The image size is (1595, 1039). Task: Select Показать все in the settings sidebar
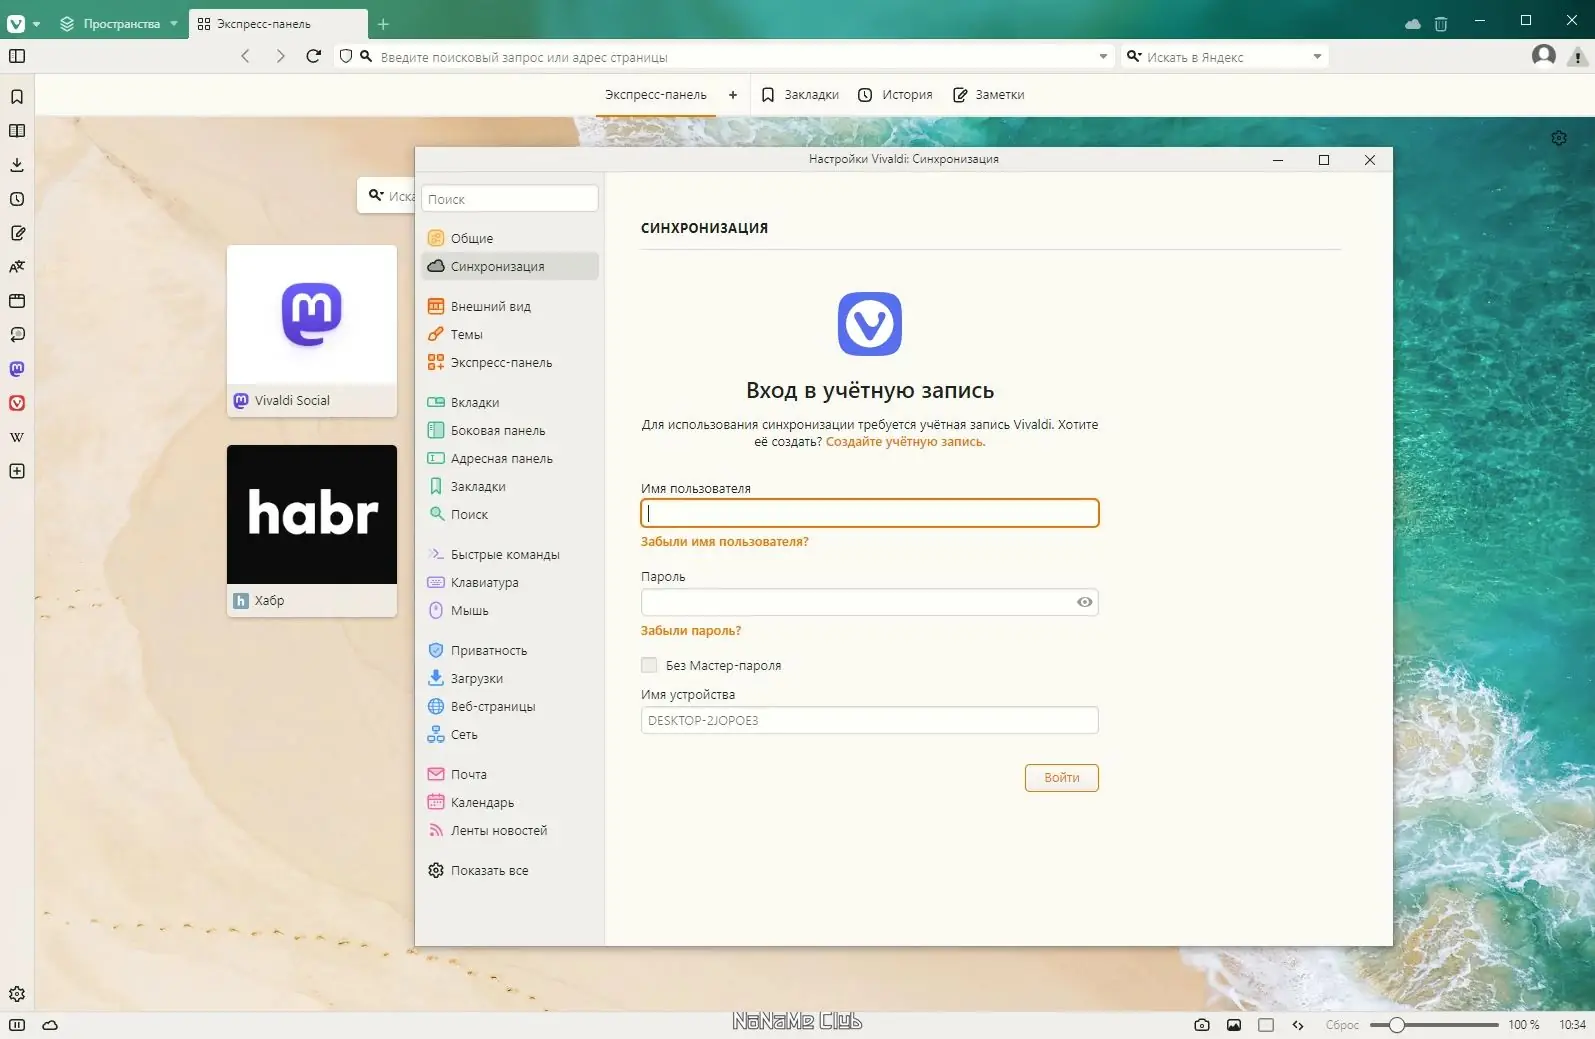510,870
